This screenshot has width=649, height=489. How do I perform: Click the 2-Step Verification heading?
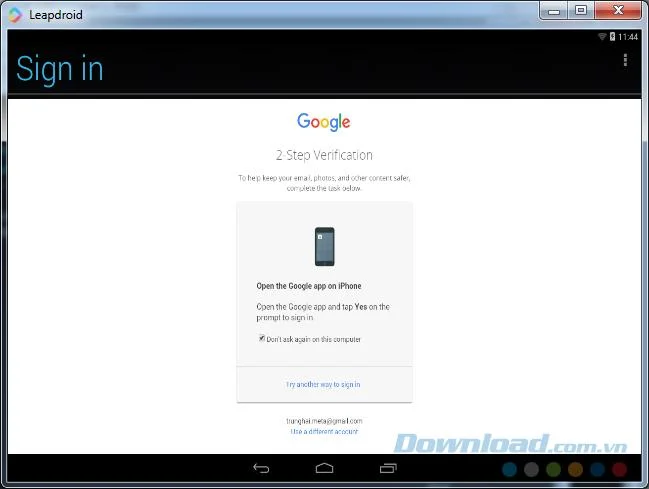[324, 155]
